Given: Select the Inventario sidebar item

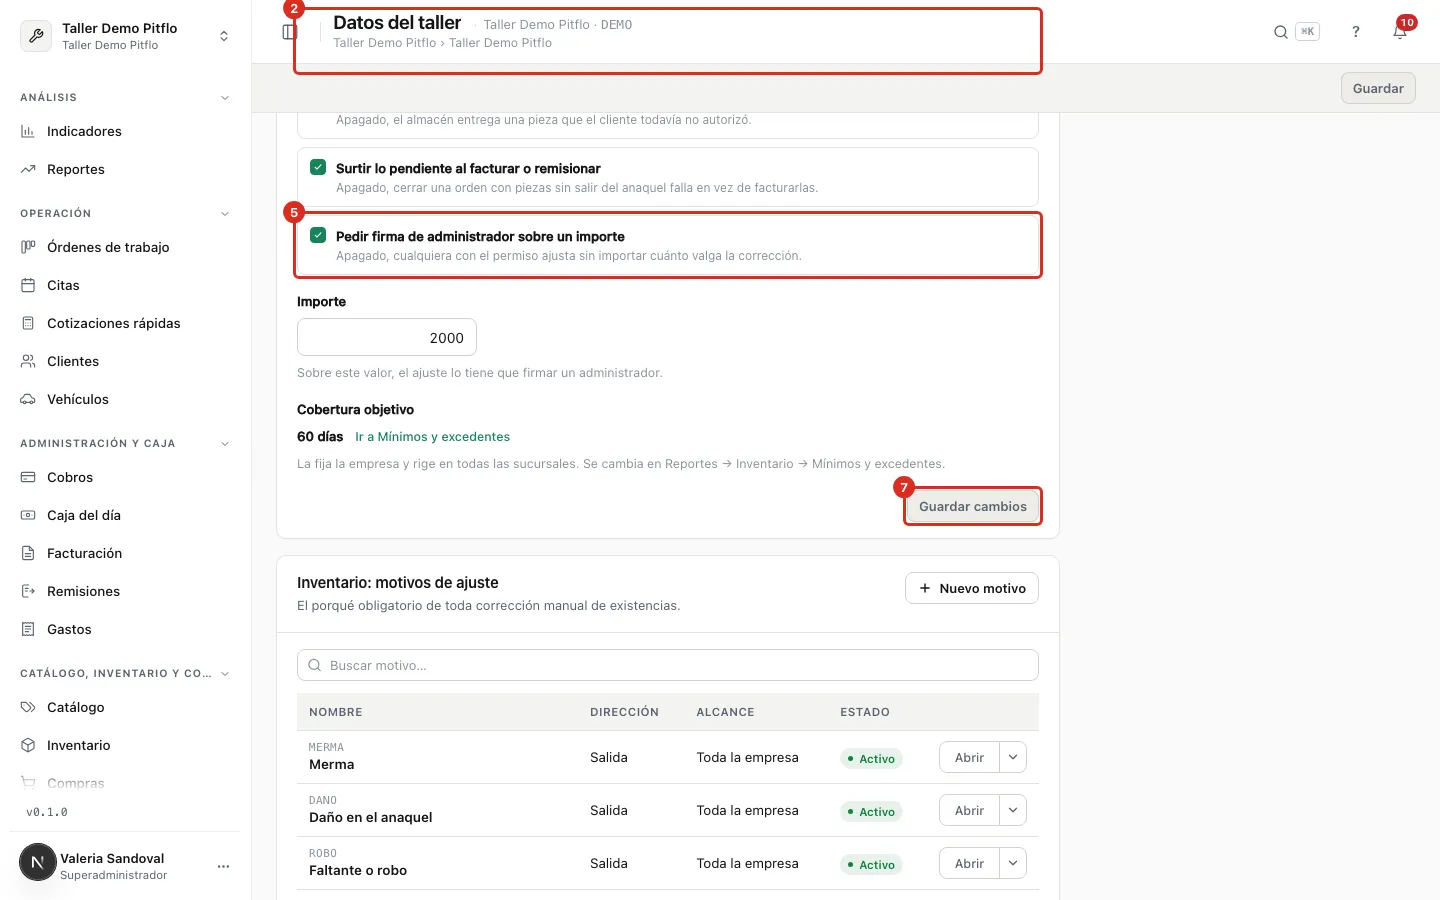Looking at the screenshot, I should (x=125, y=745).
